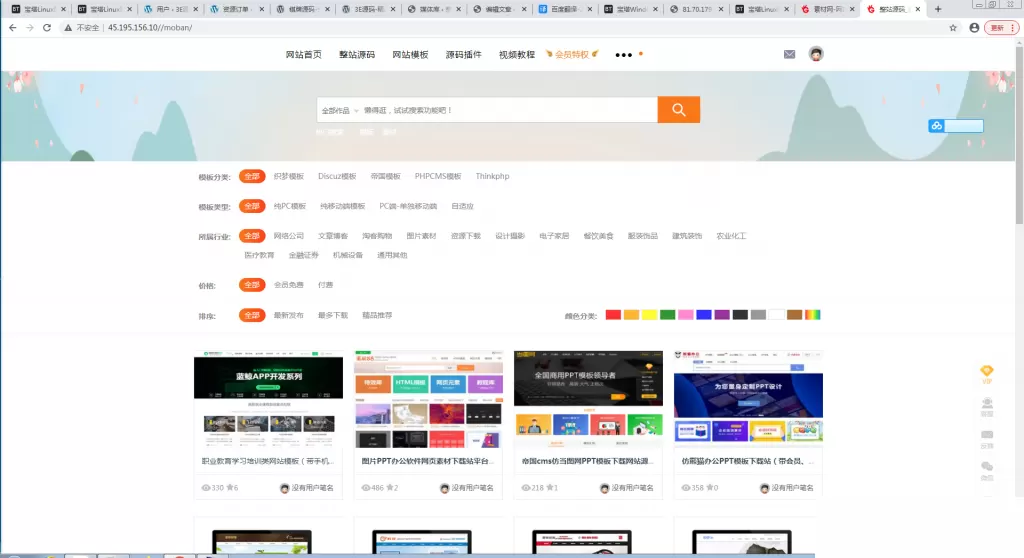Sort by 最新发布
Screen dimensions: 1024x558
(289, 315)
